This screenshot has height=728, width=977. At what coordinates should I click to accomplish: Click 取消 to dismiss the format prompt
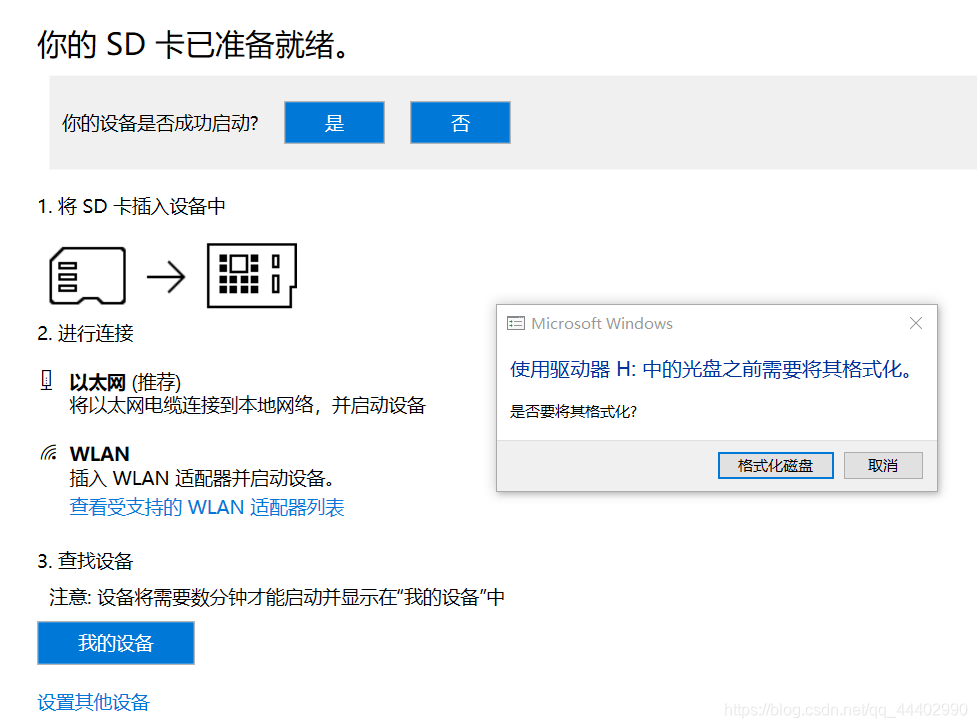[x=883, y=465]
